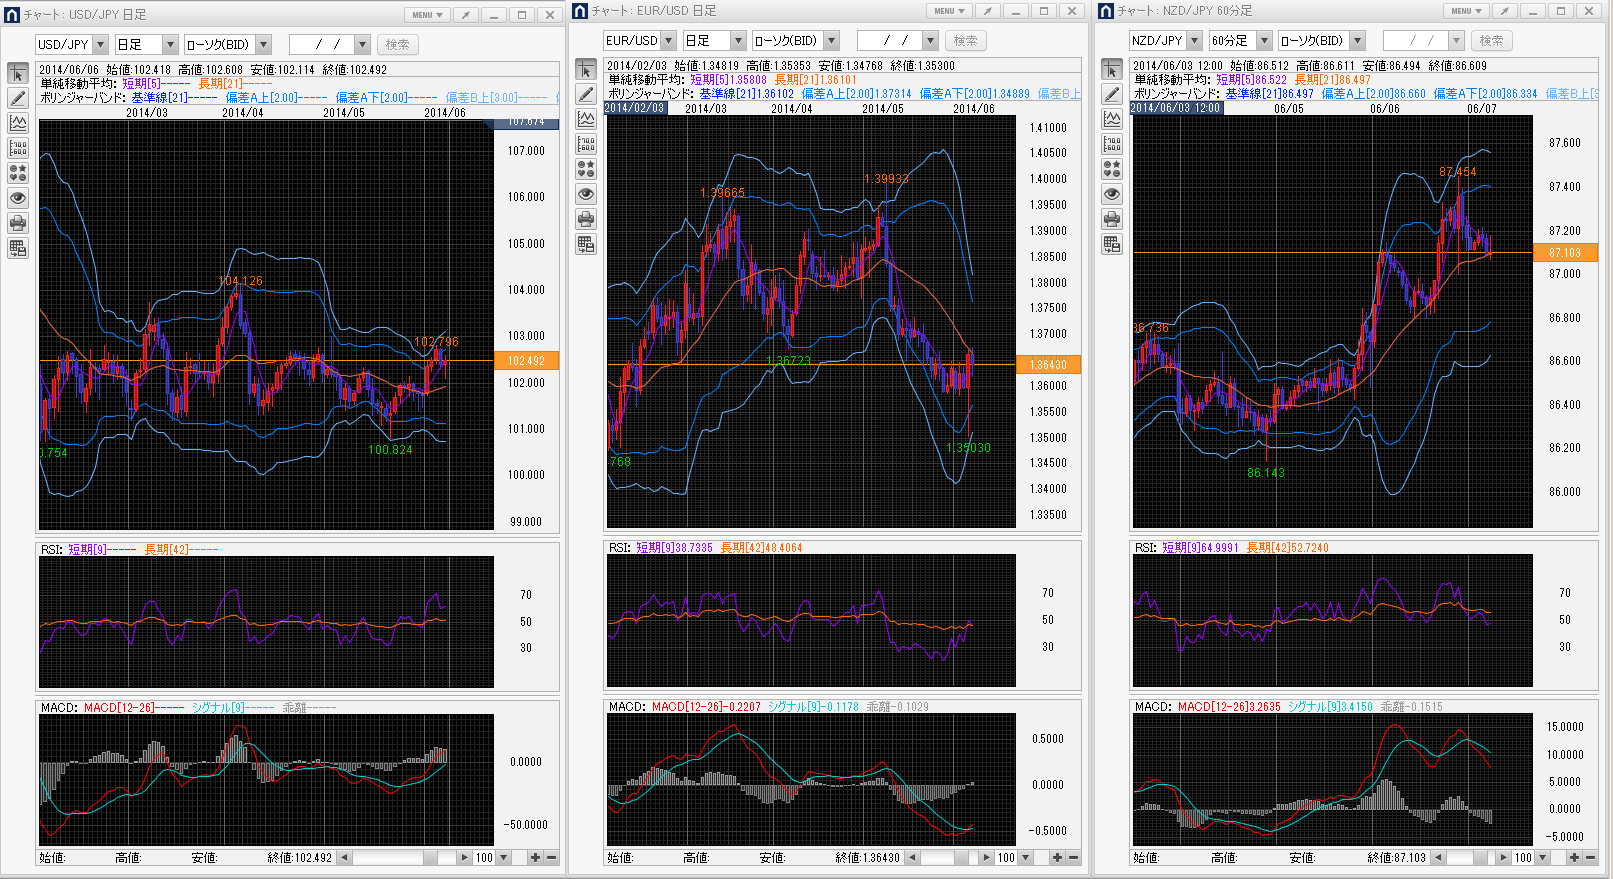Open technical indicators icon in NZD/JPY chart

(x=1112, y=119)
